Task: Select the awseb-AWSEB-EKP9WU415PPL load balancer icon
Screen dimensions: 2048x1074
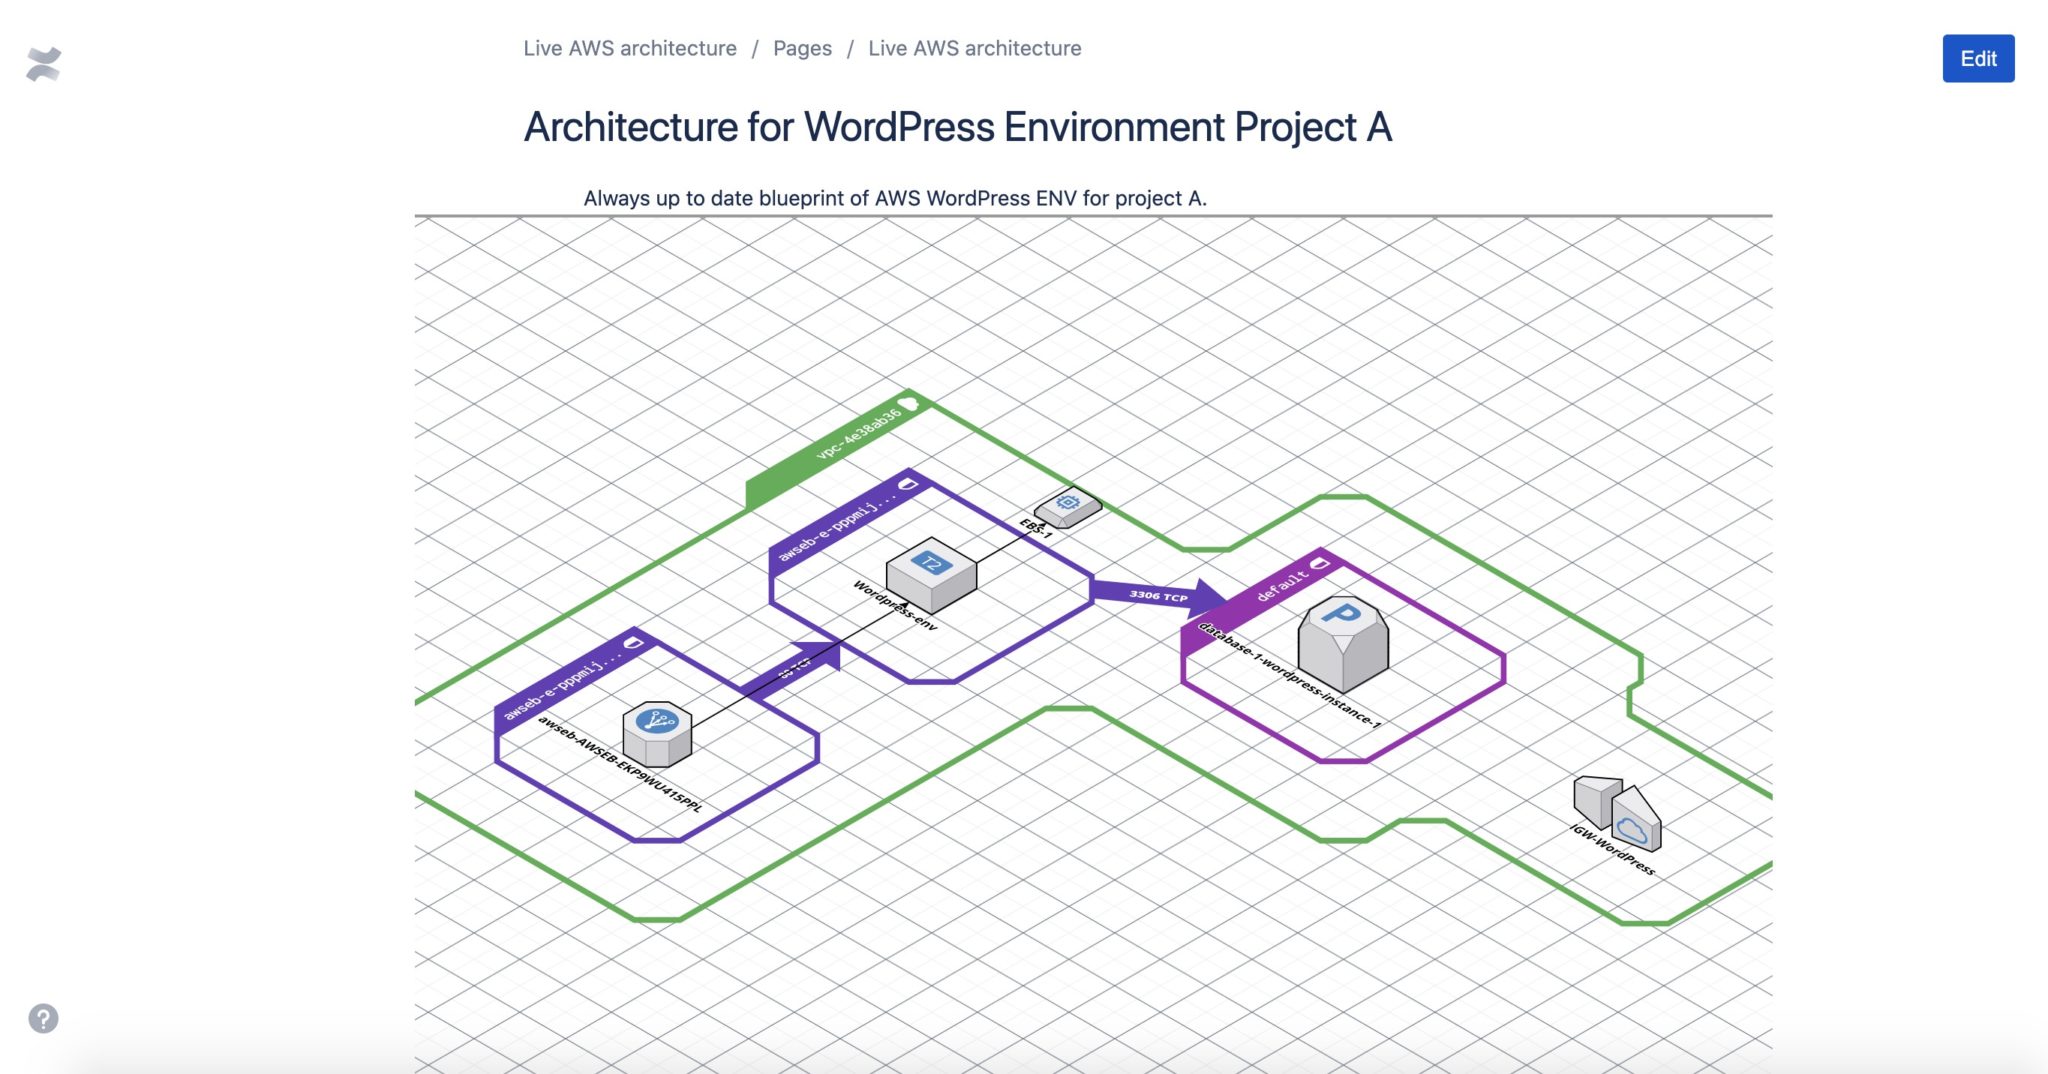Action: point(656,735)
